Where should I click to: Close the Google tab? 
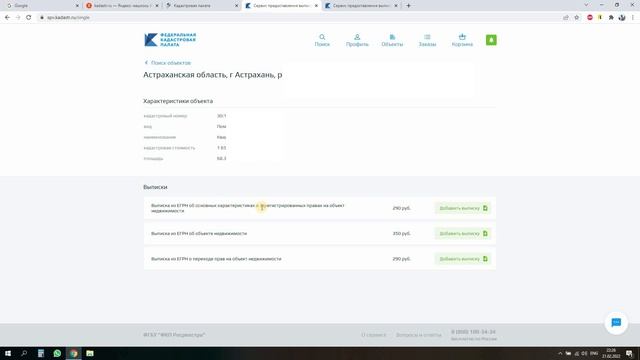tap(77, 6)
